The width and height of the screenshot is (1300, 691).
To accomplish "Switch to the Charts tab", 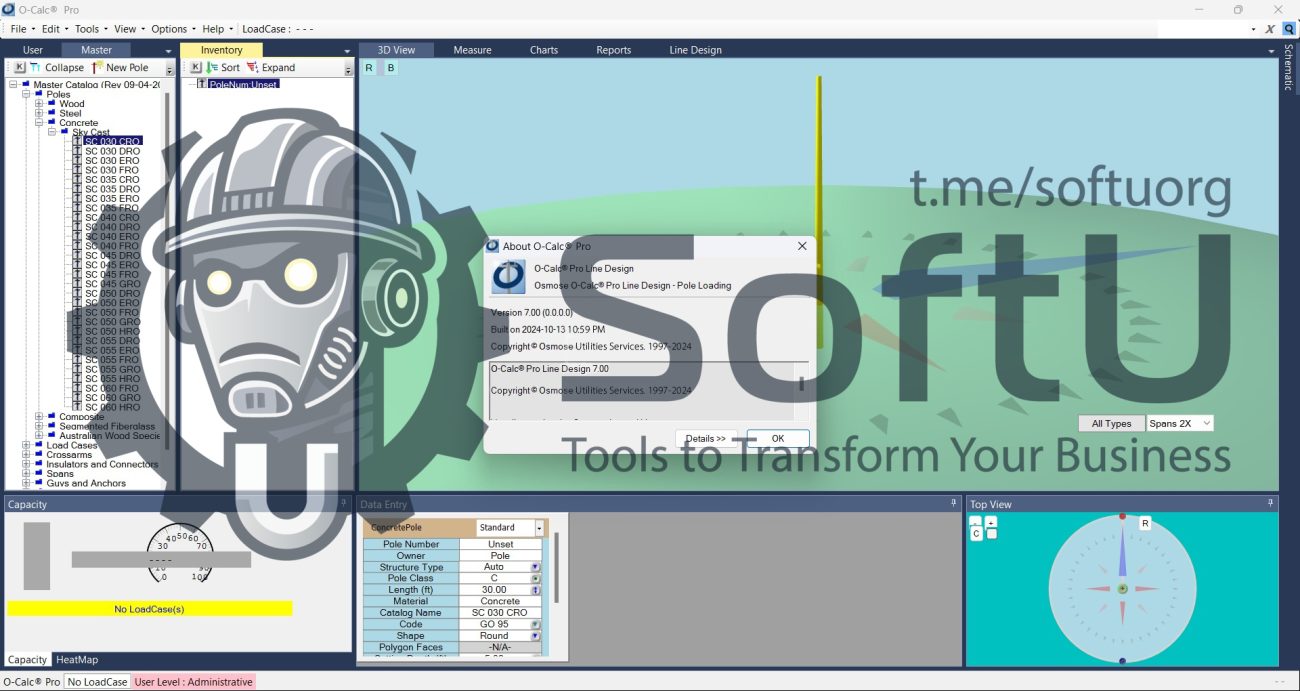I will 544,50.
